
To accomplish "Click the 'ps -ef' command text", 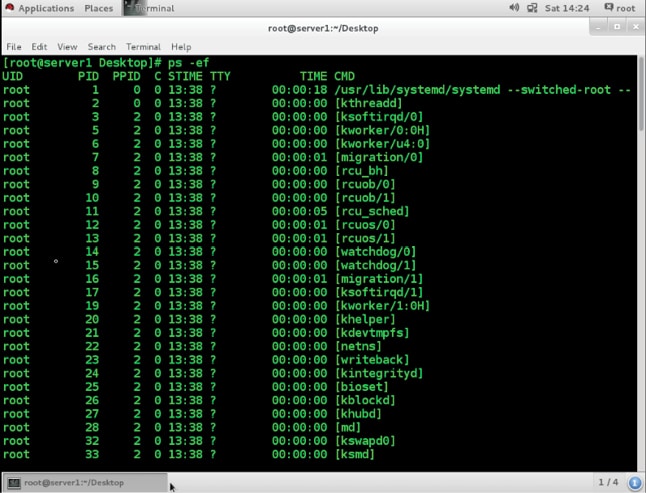I will click(x=188, y=63).
